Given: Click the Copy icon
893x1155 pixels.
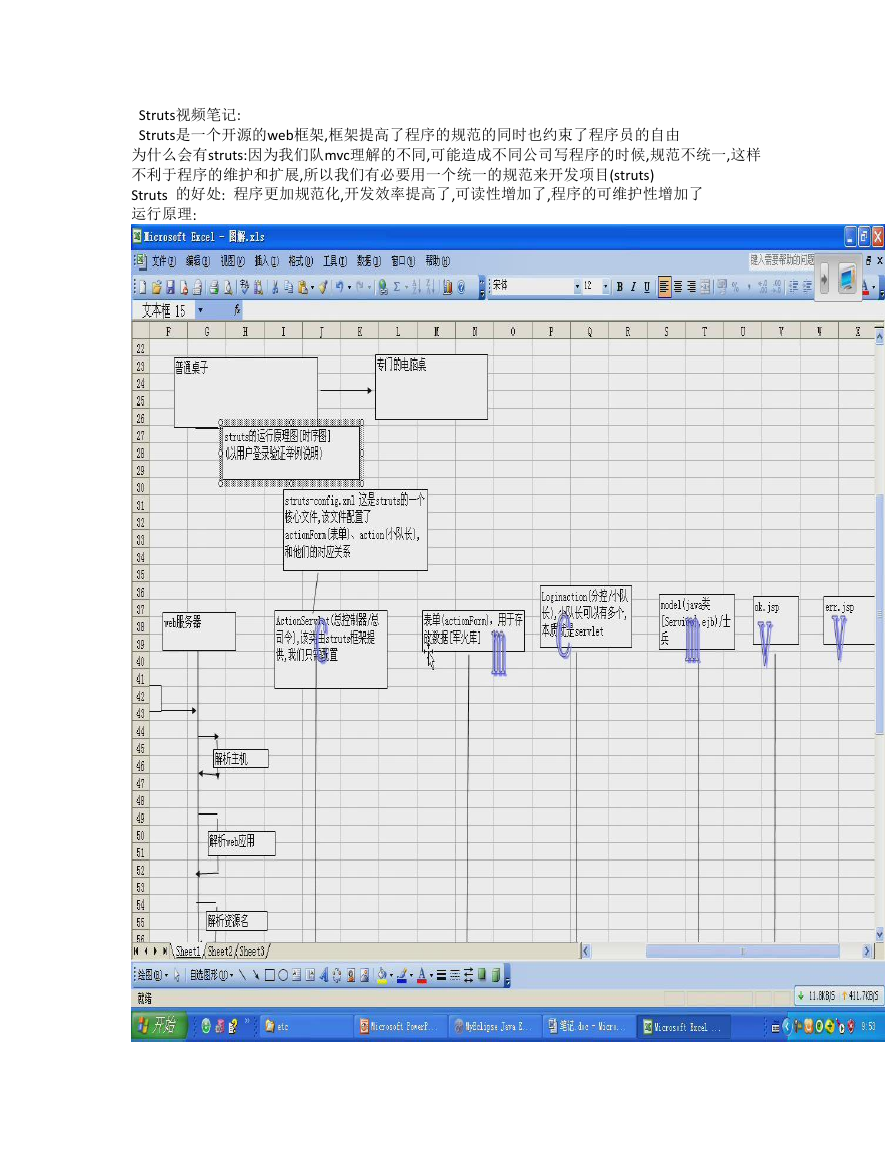Looking at the screenshot, I should (289, 287).
